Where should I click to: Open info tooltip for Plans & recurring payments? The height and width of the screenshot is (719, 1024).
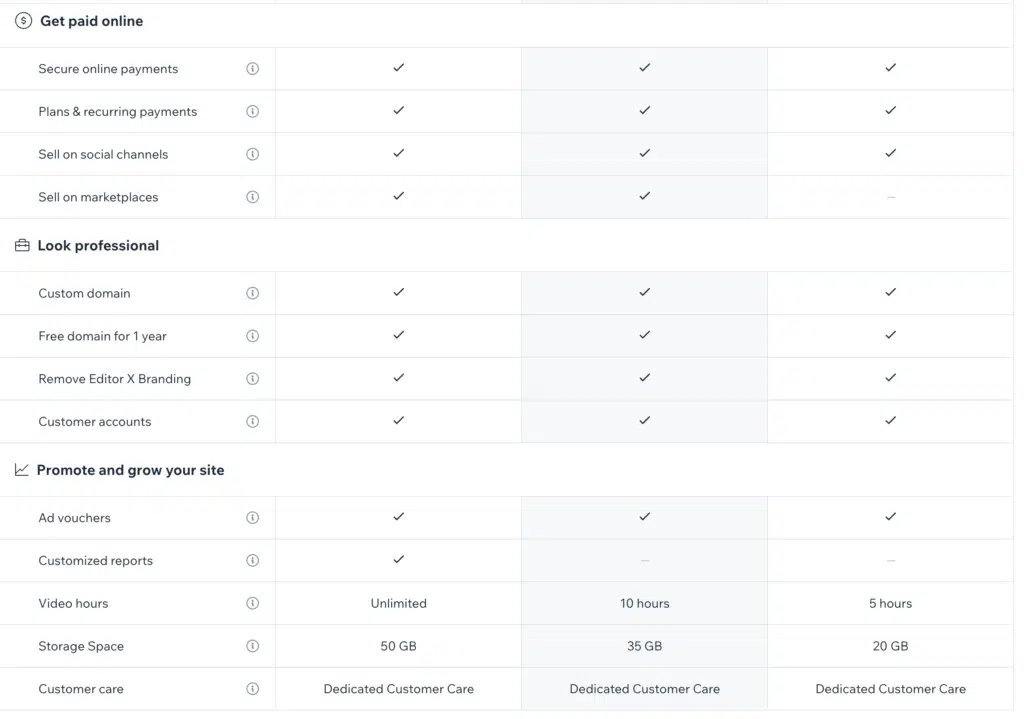pyautogui.click(x=252, y=112)
